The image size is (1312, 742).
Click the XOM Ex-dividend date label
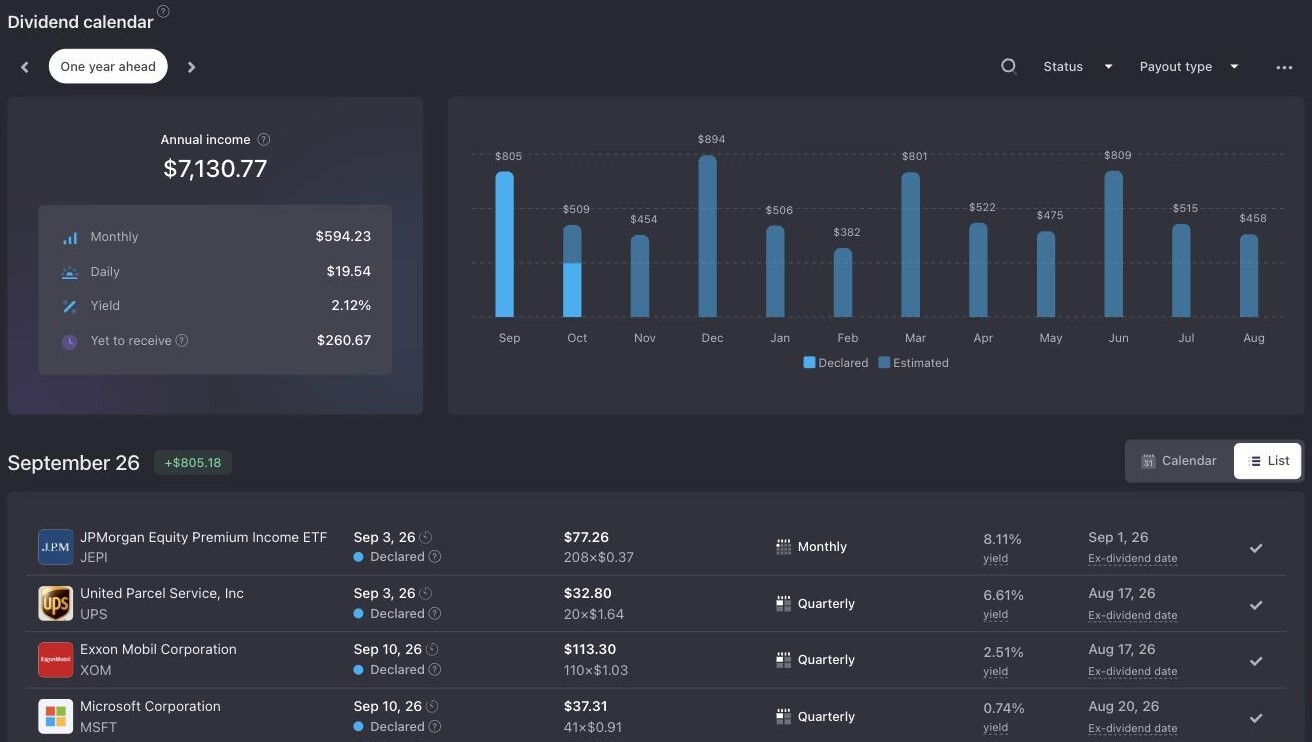(1133, 672)
